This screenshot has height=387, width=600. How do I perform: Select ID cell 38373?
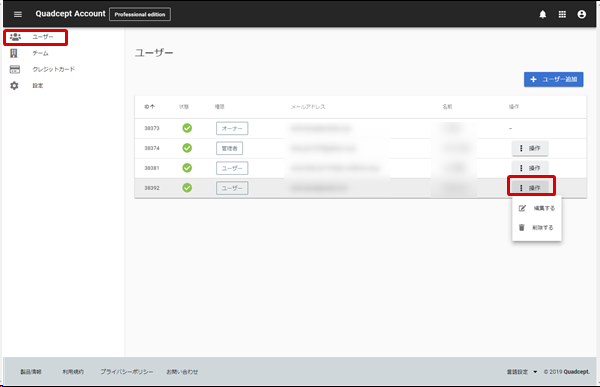coord(152,128)
